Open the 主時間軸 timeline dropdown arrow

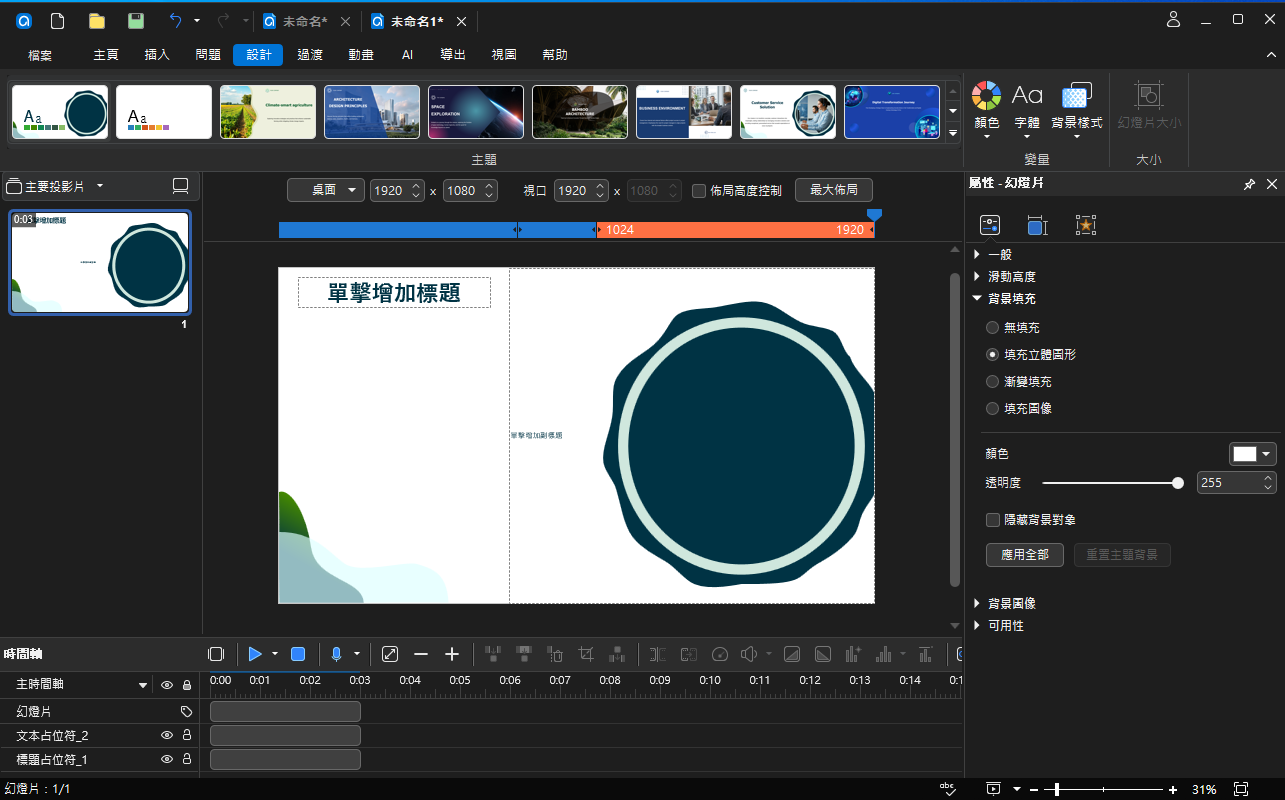tap(143, 685)
